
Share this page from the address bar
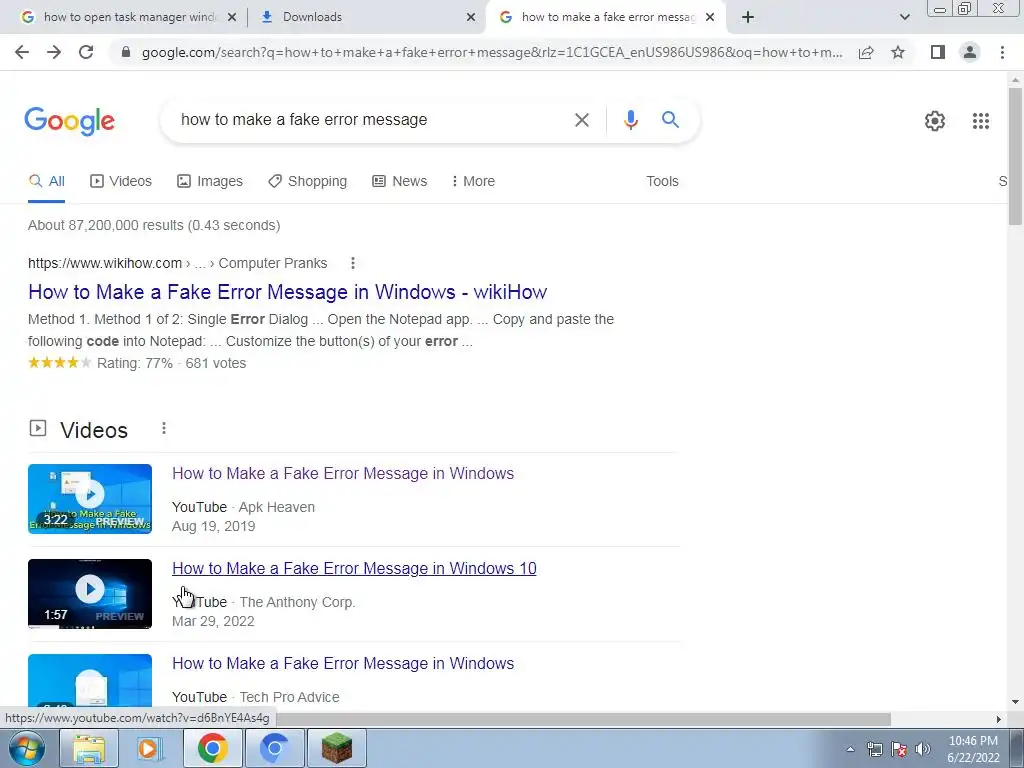pos(866,52)
